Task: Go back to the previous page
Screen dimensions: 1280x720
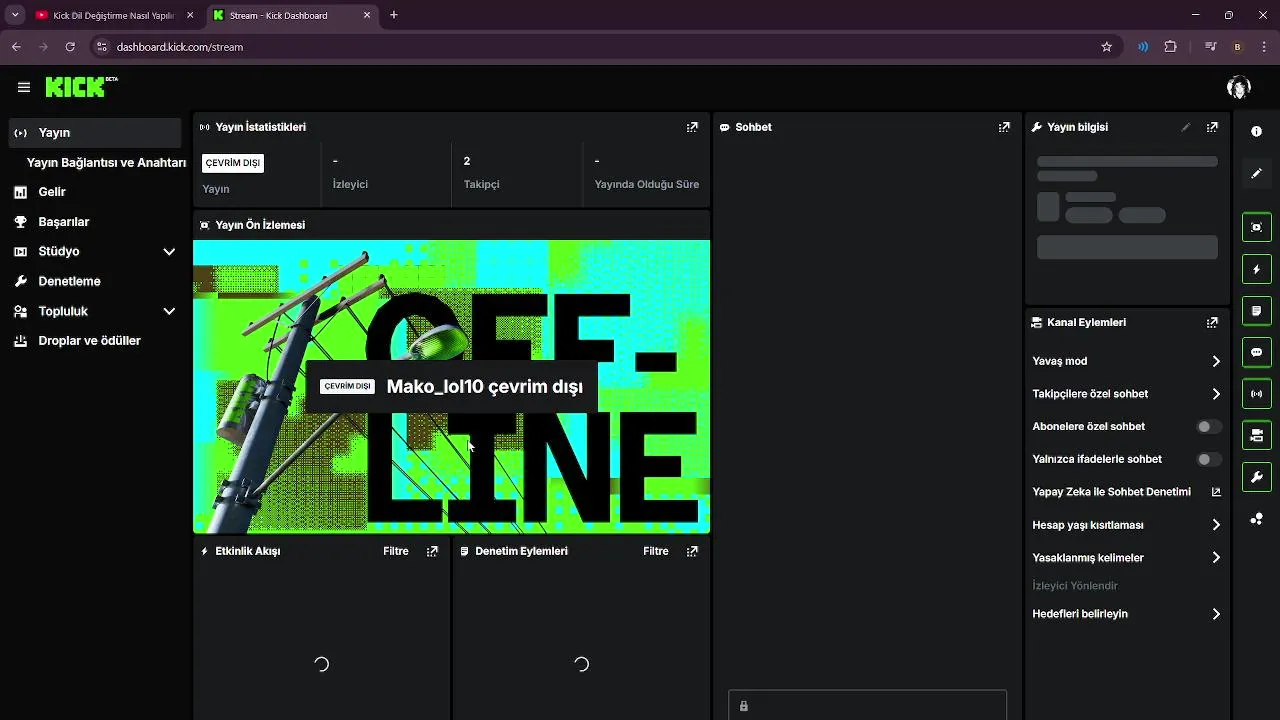Action: pyautogui.click(x=16, y=47)
